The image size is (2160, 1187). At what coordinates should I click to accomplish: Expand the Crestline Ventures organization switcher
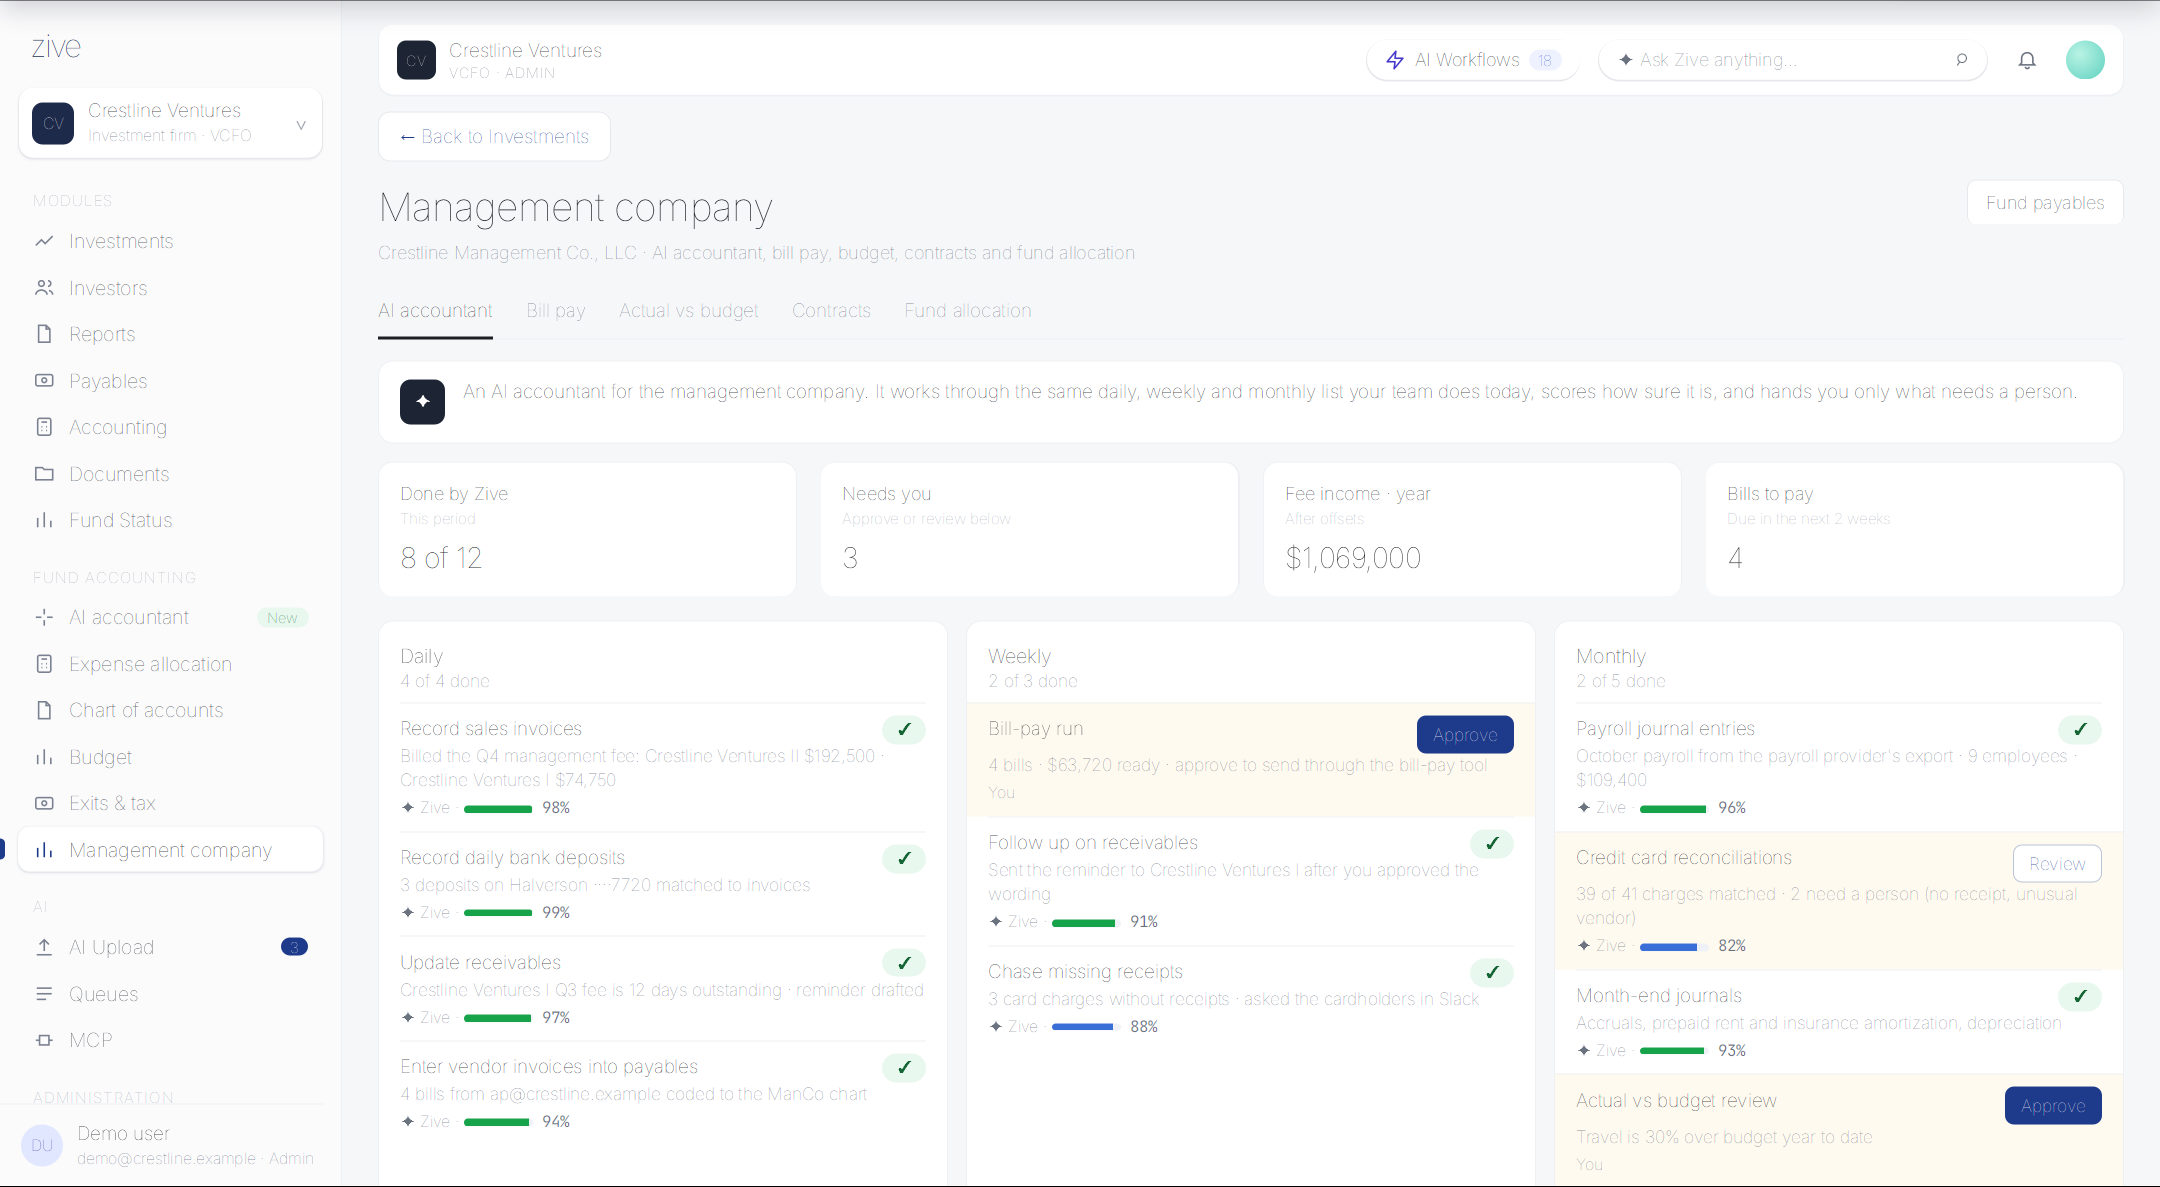point(170,123)
